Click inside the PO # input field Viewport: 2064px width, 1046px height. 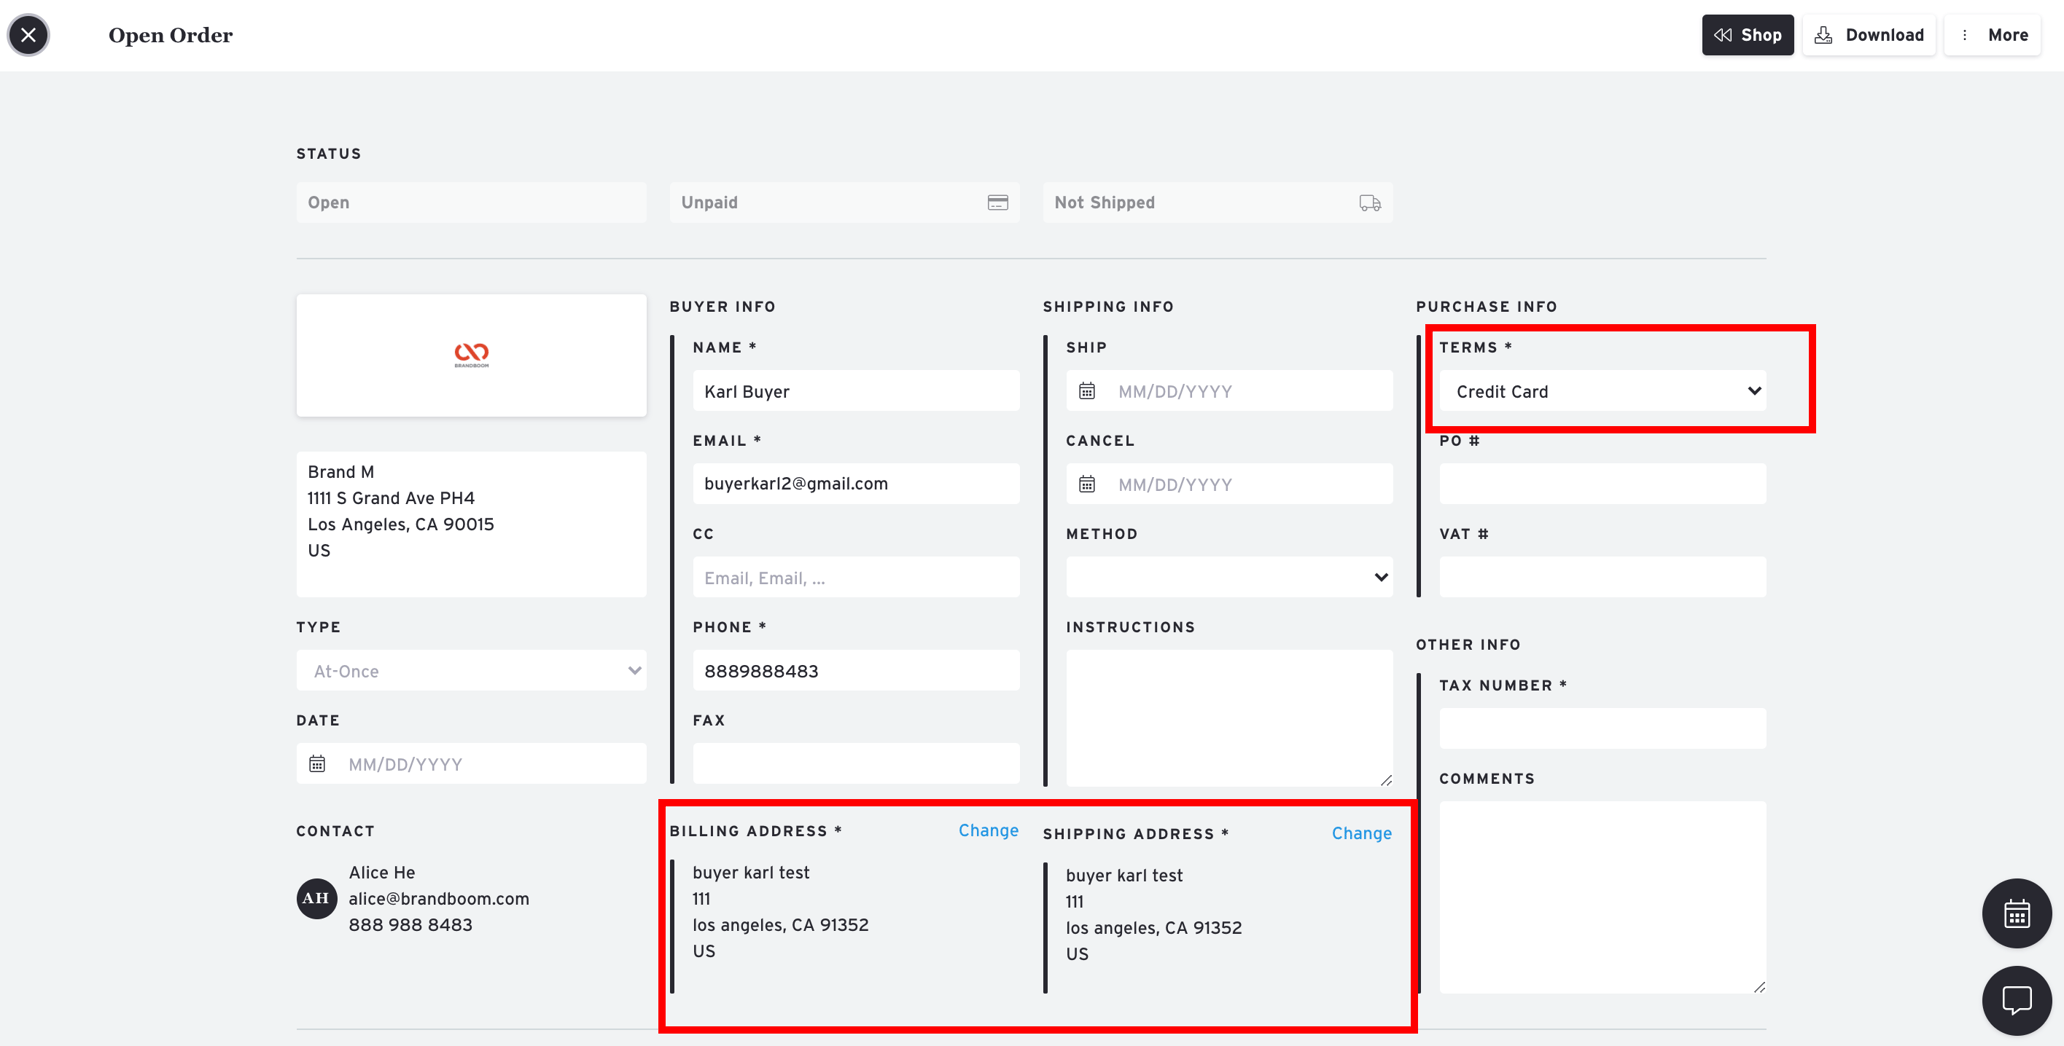1601,483
